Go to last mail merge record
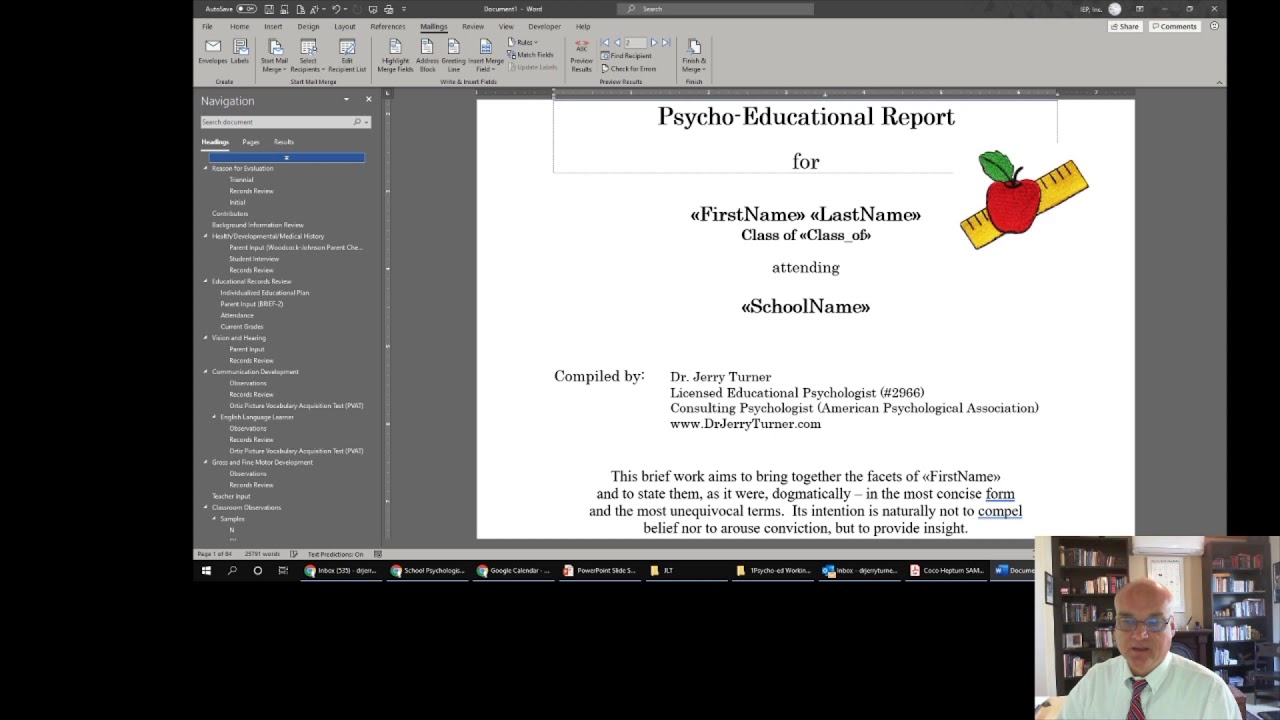The image size is (1280, 720). (x=666, y=43)
